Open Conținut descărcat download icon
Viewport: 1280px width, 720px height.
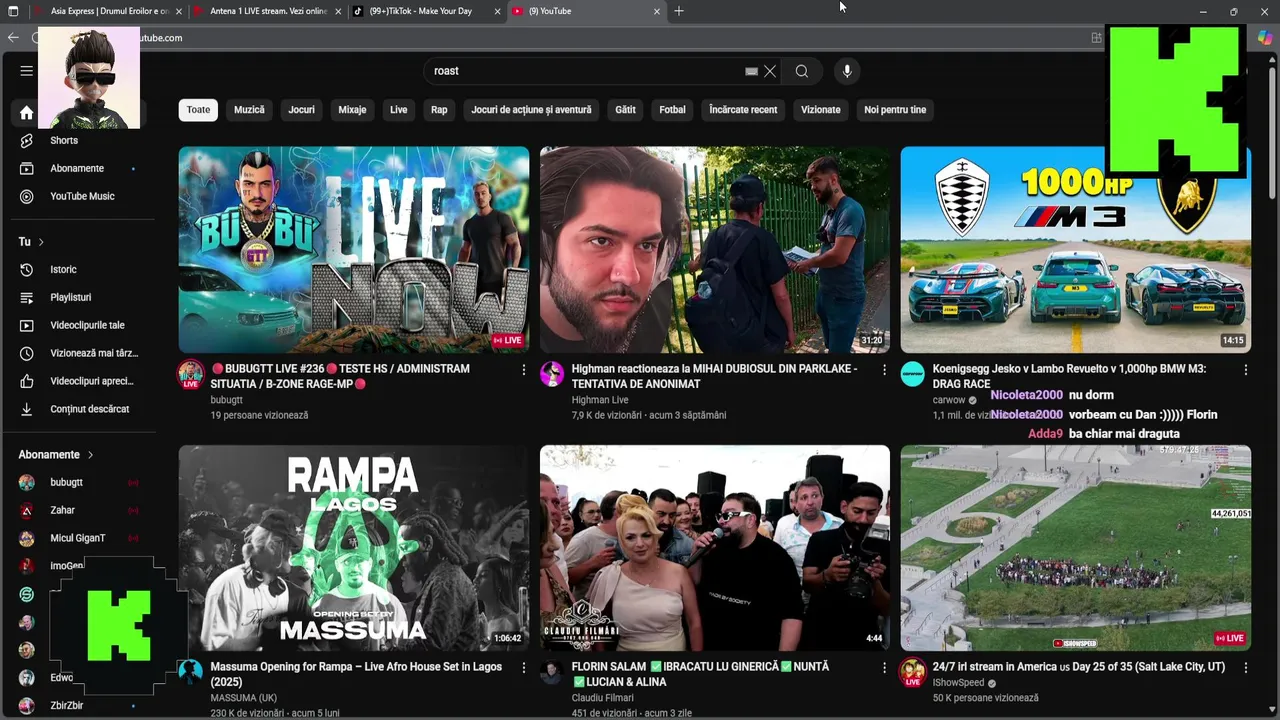coord(27,409)
